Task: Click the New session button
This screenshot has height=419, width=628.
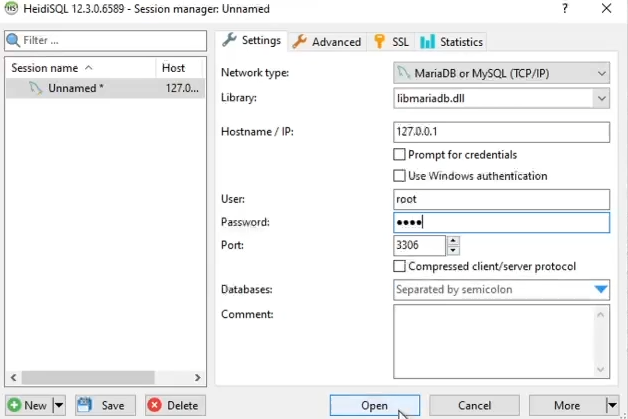Action: [x=28, y=405]
